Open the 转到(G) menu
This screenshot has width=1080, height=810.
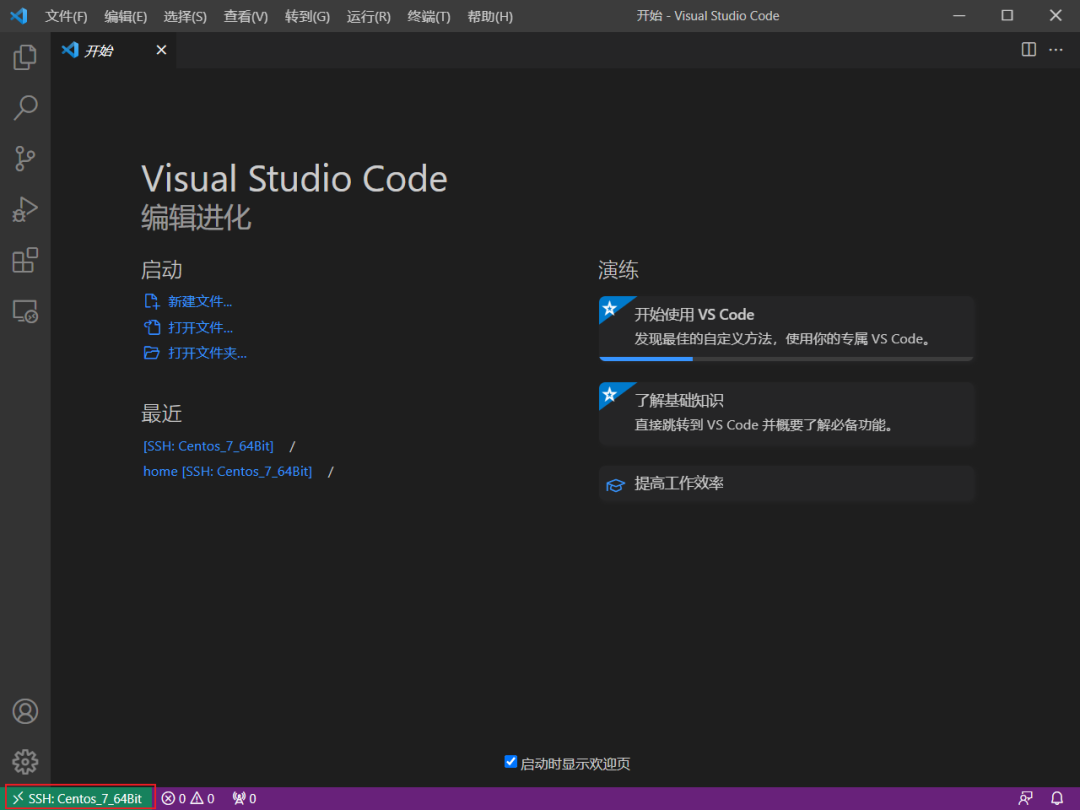click(307, 16)
